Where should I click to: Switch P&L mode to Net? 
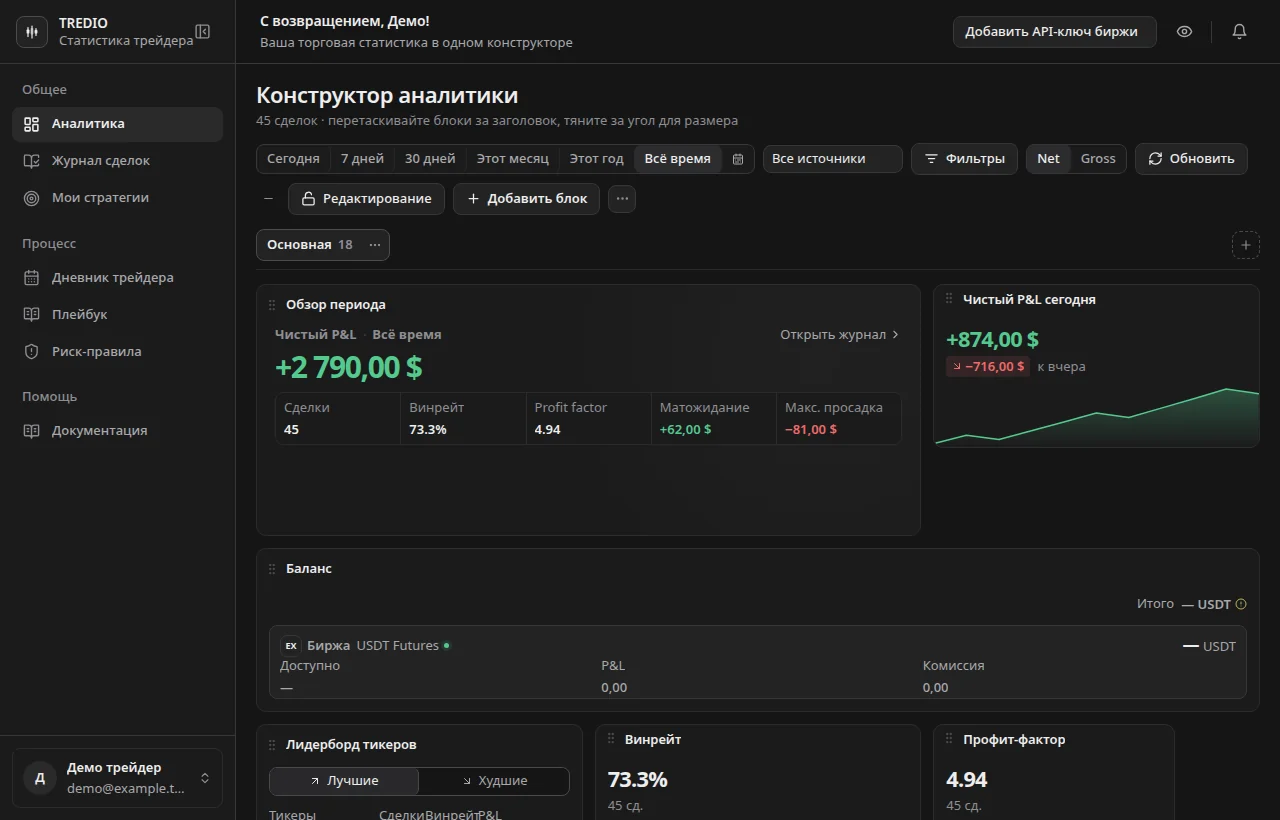pyautogui.click(x=1049, y=159)
